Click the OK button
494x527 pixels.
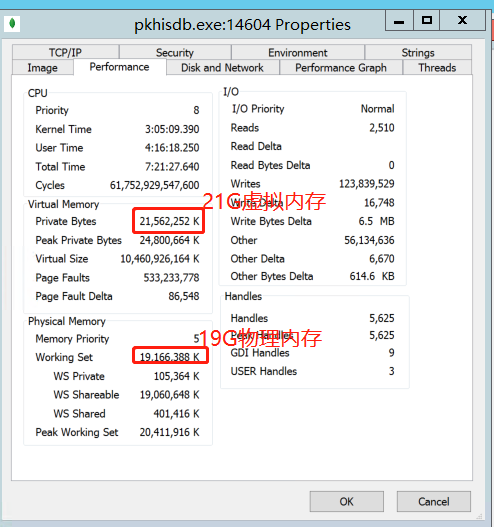346,501
